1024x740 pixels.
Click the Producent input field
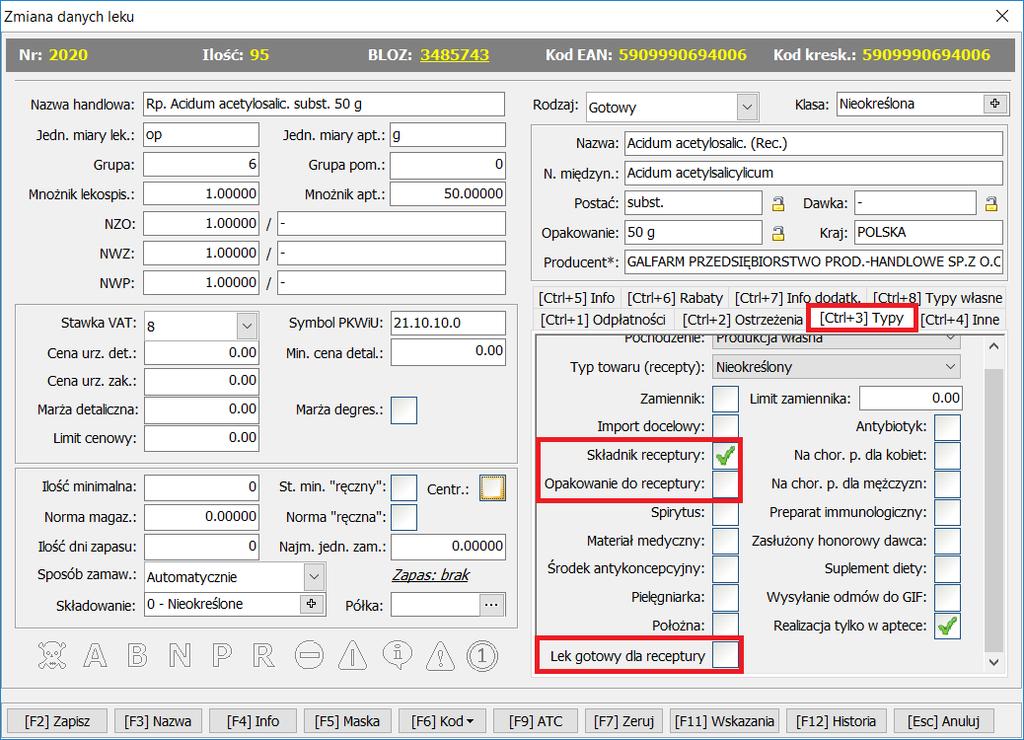[x=813, y=262]
